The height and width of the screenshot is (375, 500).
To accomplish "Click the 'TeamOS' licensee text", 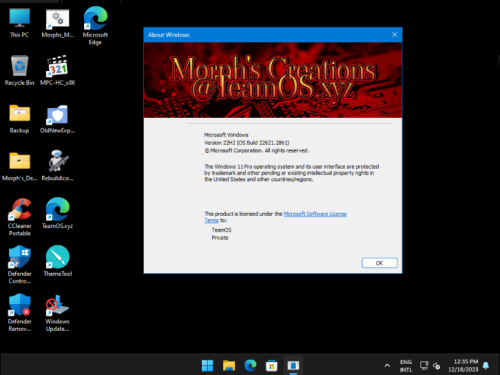I will (x=221, y=230).
